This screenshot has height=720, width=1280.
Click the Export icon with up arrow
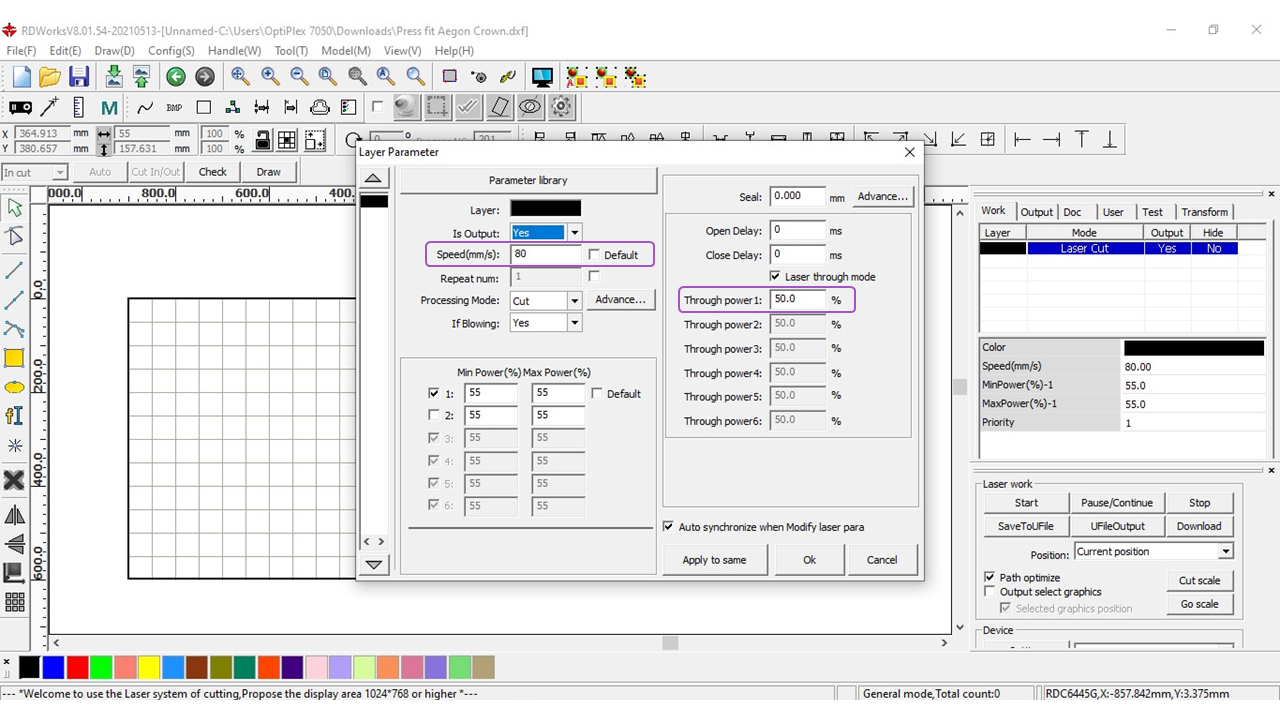click(142, 77)
